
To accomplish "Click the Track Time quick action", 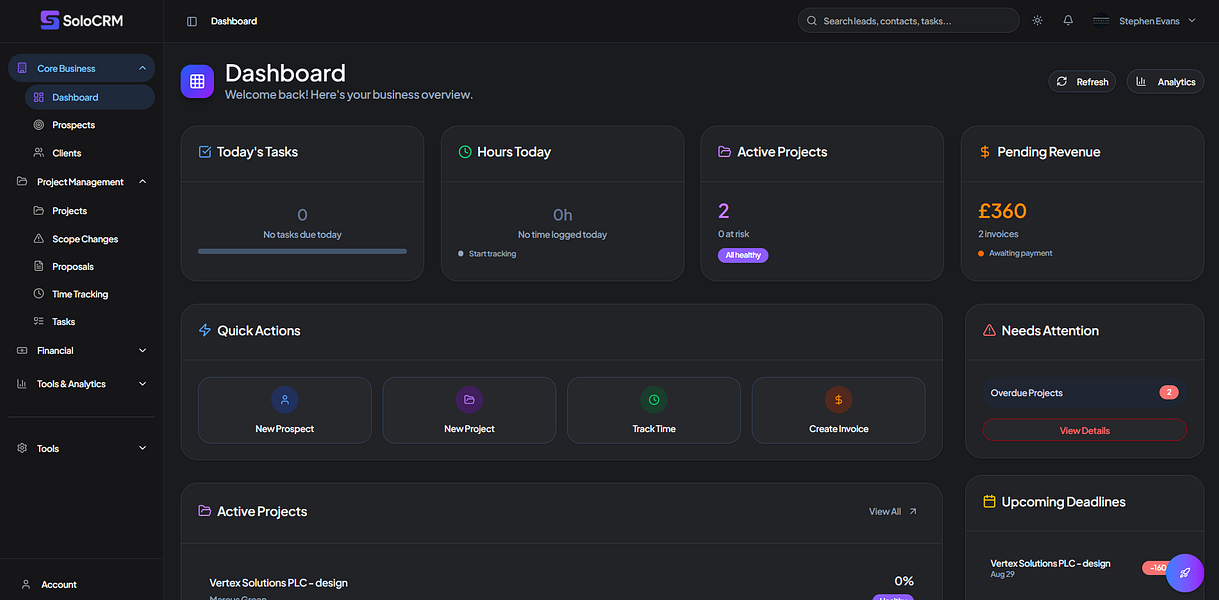I will pos(654,410).
